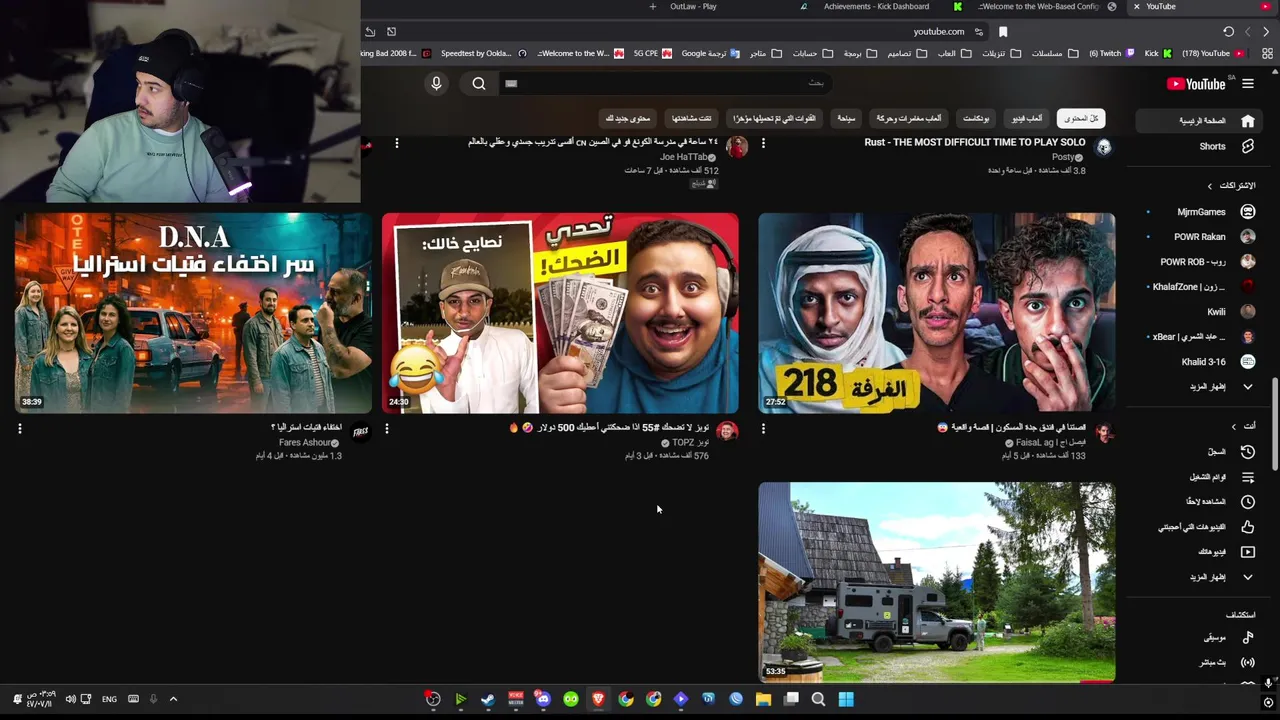Click the search magnifier button
Viewport: 1280px width, 720px height.
coord(479,84)
